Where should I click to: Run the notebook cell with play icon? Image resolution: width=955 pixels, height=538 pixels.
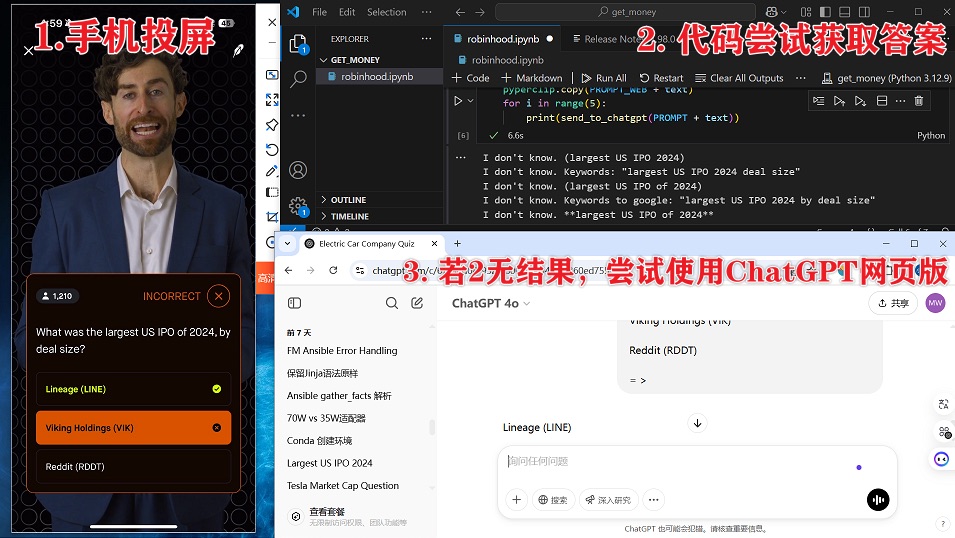[x=458, y=101]
